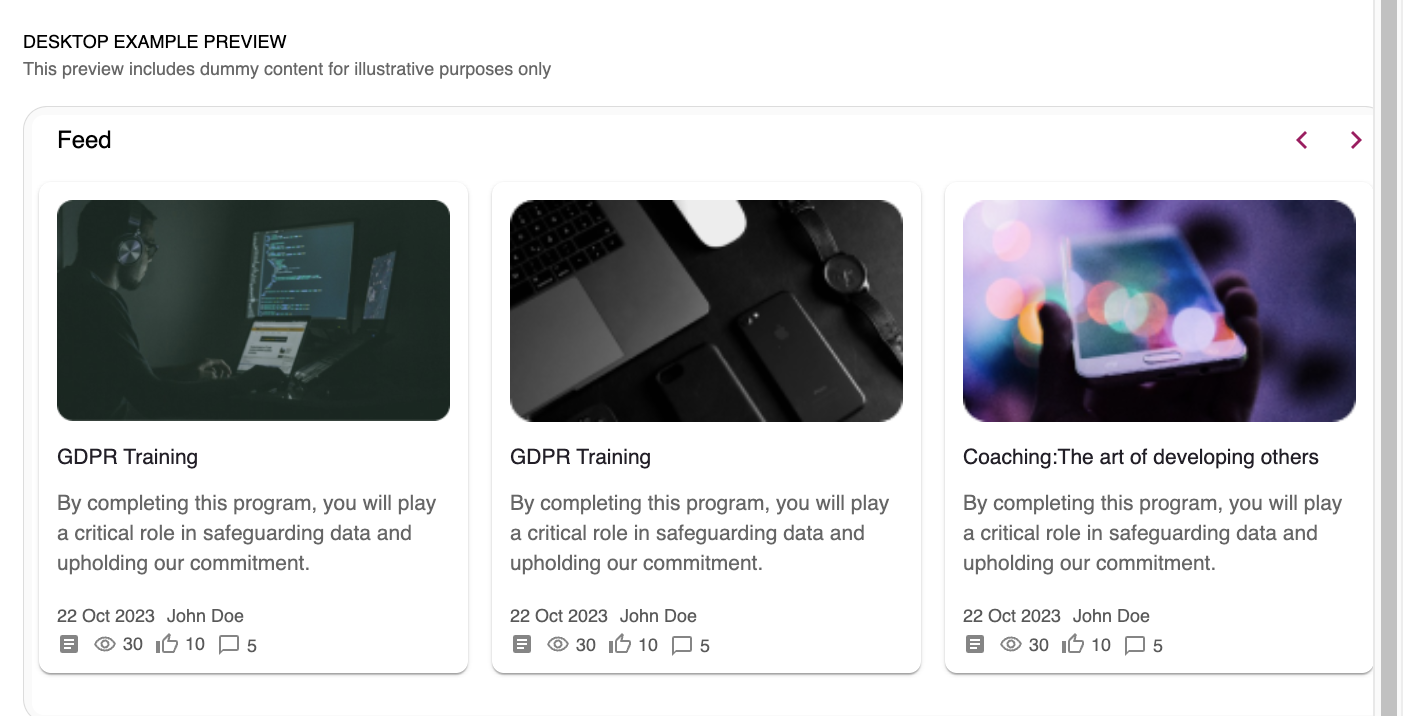This screenshot has width=1422, height=716.
Task: Like the Coaching card with the thumbs-up icon
Action: pos(1073,644)
